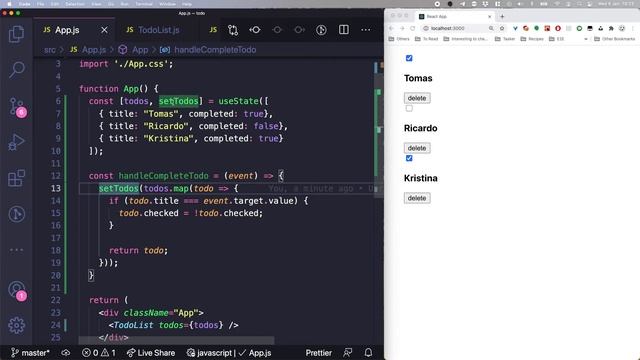Open the Manage gear menu
Viewport: 640px width, 360px height.
(16, 325)
